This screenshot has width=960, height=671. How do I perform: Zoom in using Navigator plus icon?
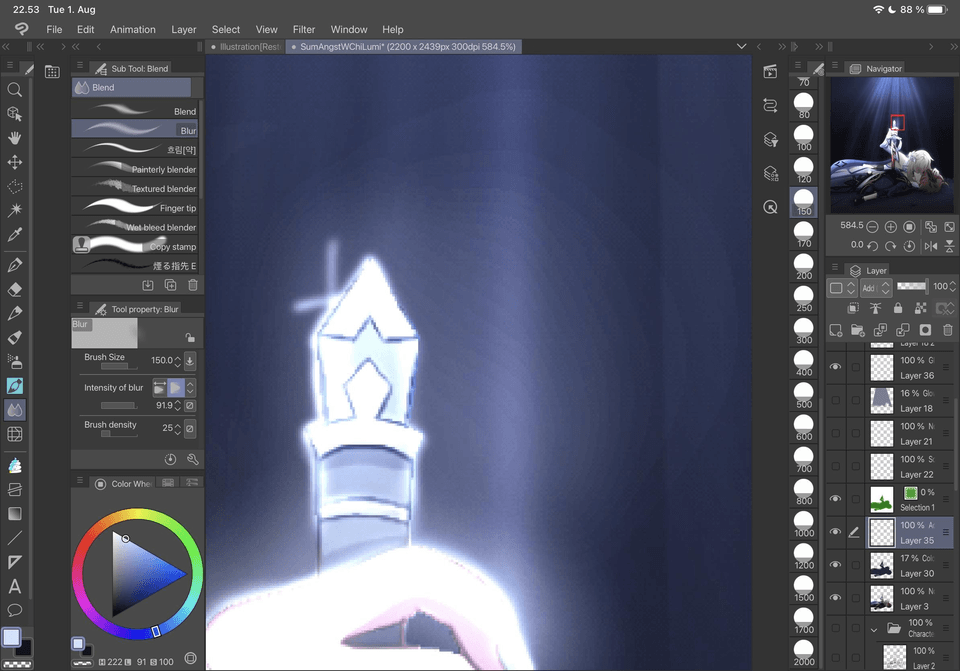tap(891, 227)
